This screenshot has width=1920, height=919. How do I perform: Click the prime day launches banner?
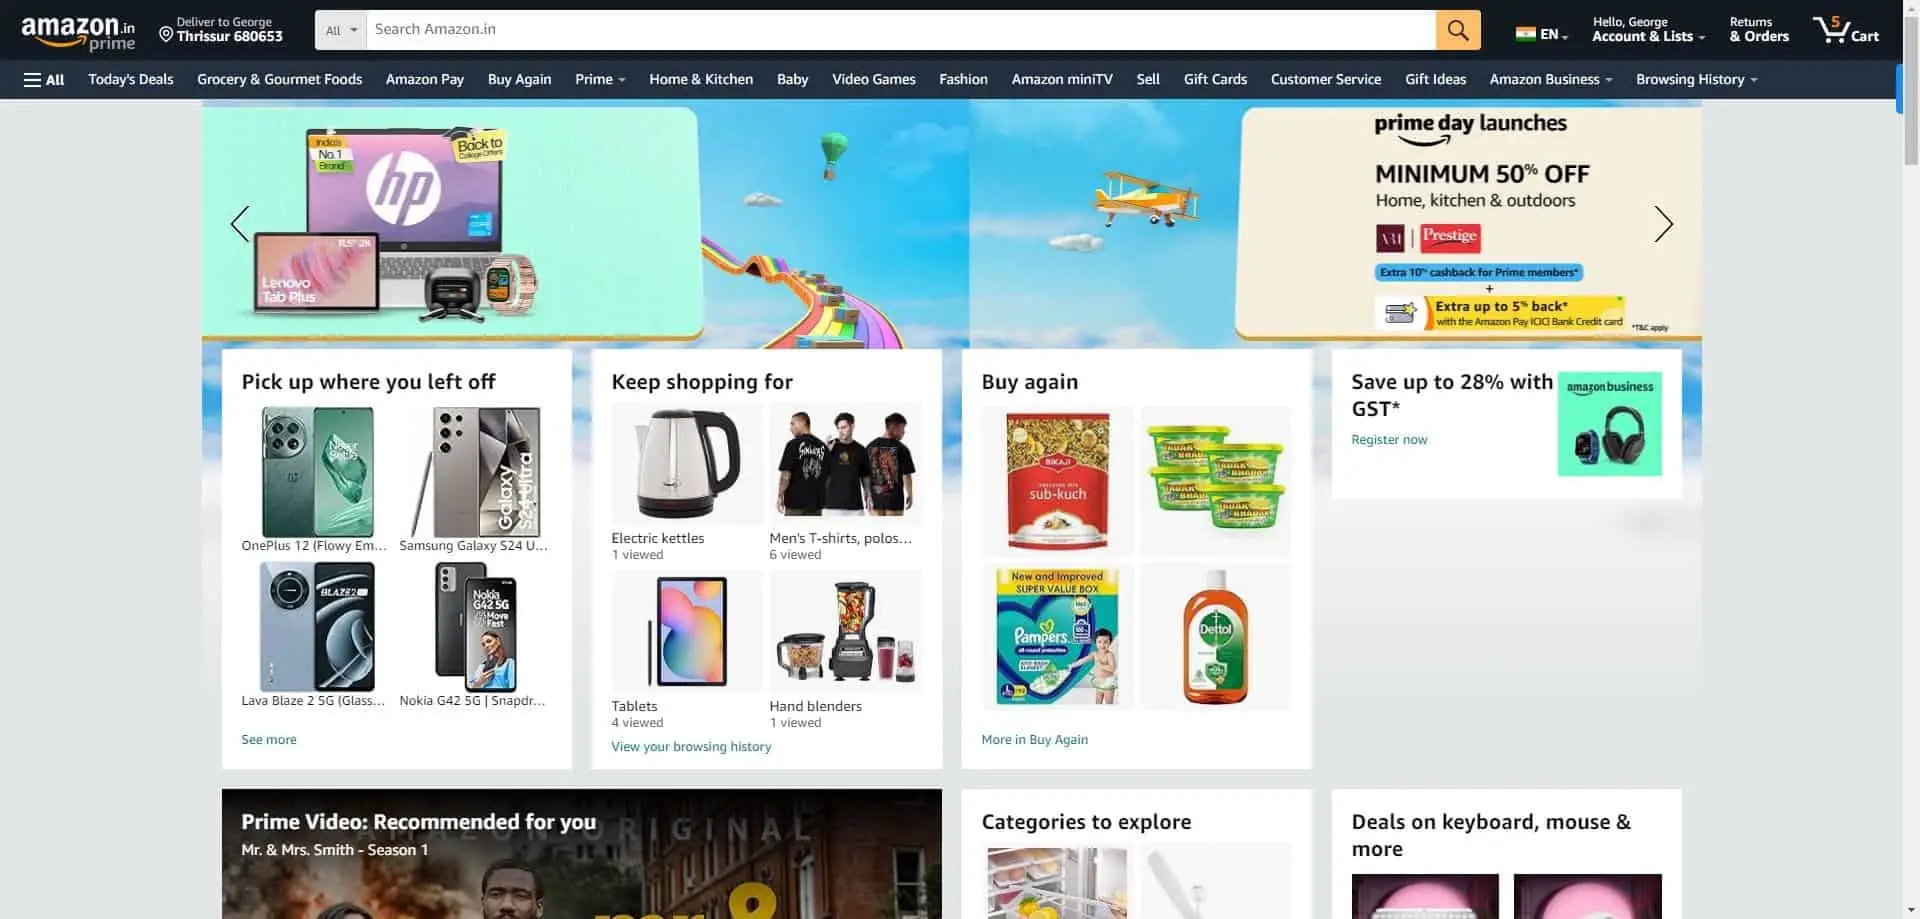(1468, 223)
